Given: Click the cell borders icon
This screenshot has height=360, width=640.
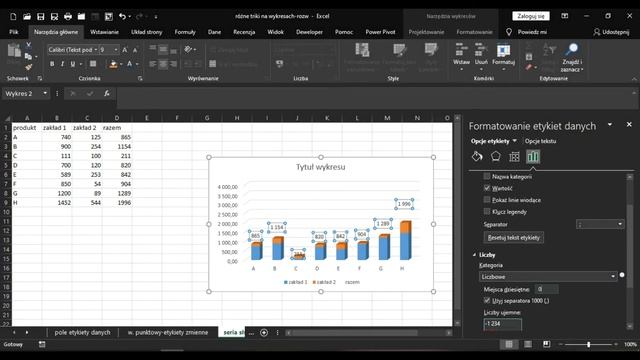Looking at the screenshot, I should coord(93,64).
